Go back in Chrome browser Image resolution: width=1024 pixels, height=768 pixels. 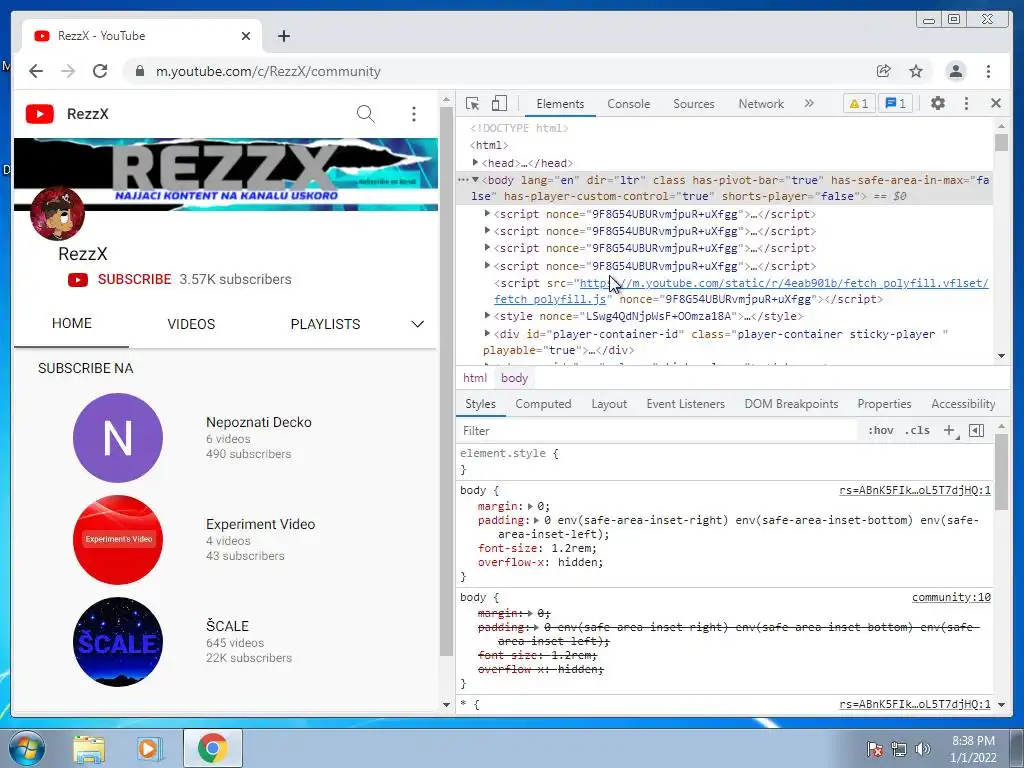[x=36, y=71]
